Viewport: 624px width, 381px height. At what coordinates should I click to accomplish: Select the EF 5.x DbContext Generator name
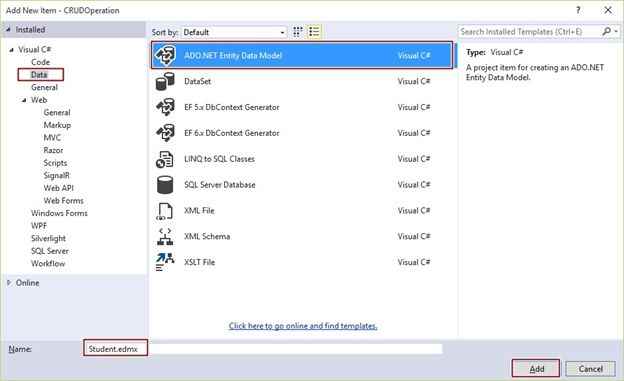pos(232,107)
